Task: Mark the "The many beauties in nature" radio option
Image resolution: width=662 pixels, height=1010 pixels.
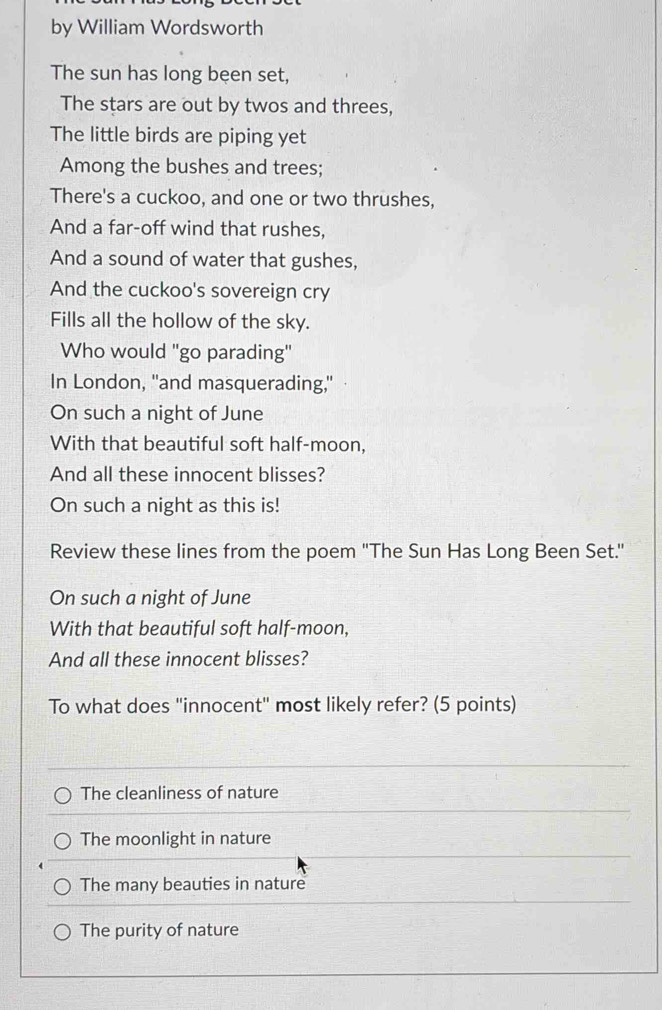Action: pos(62,887)
